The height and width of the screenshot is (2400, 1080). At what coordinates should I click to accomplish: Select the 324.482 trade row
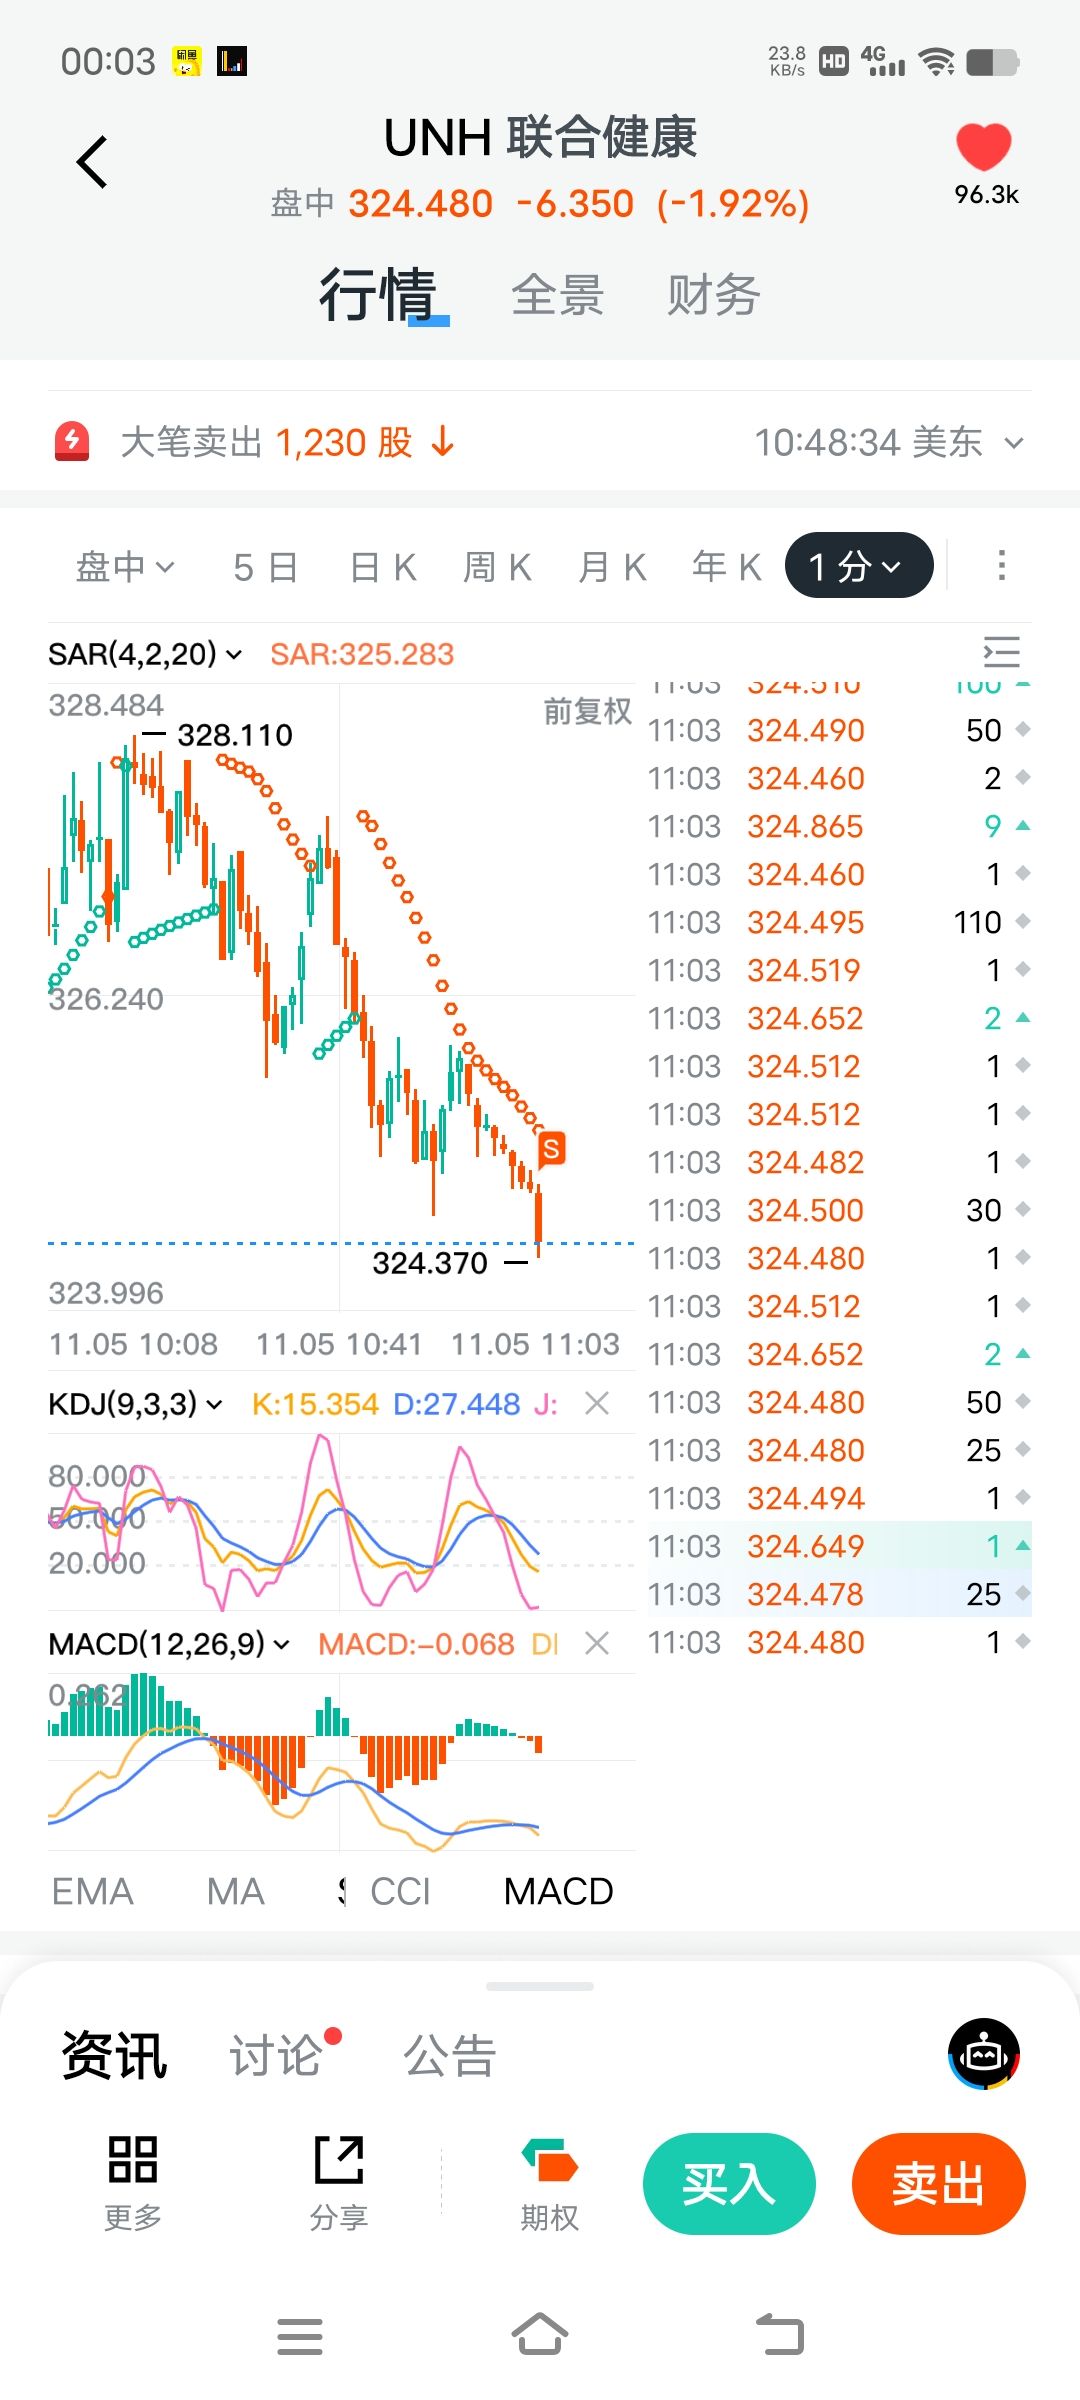[x=839, y=1163]
